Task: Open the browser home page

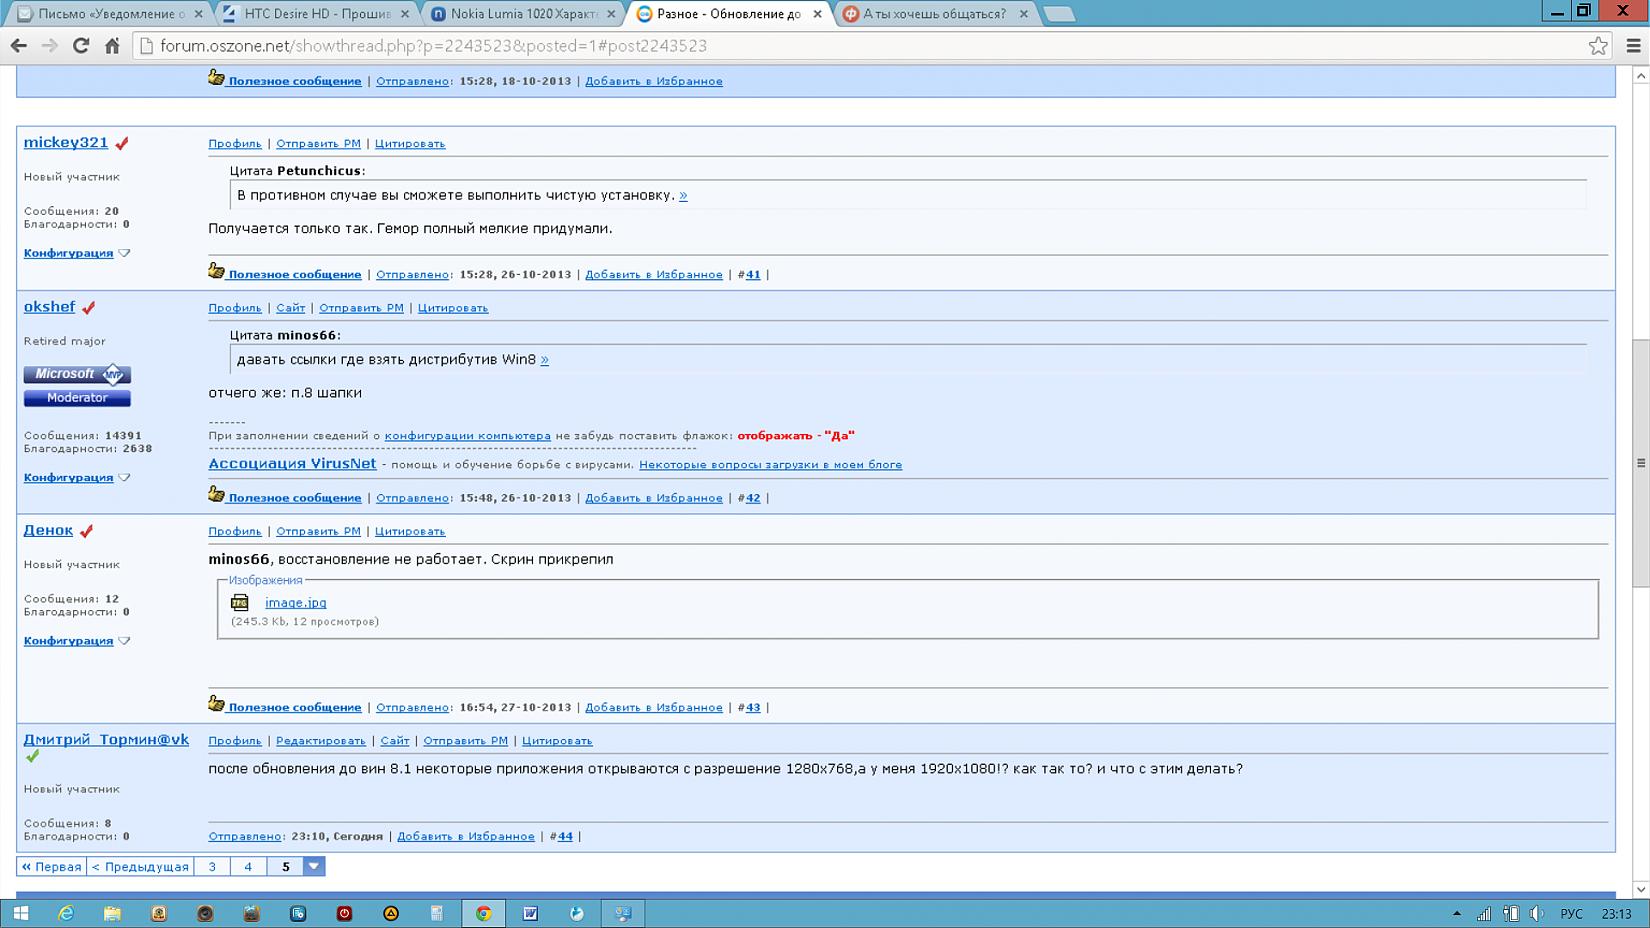Action: pos(112,46)
